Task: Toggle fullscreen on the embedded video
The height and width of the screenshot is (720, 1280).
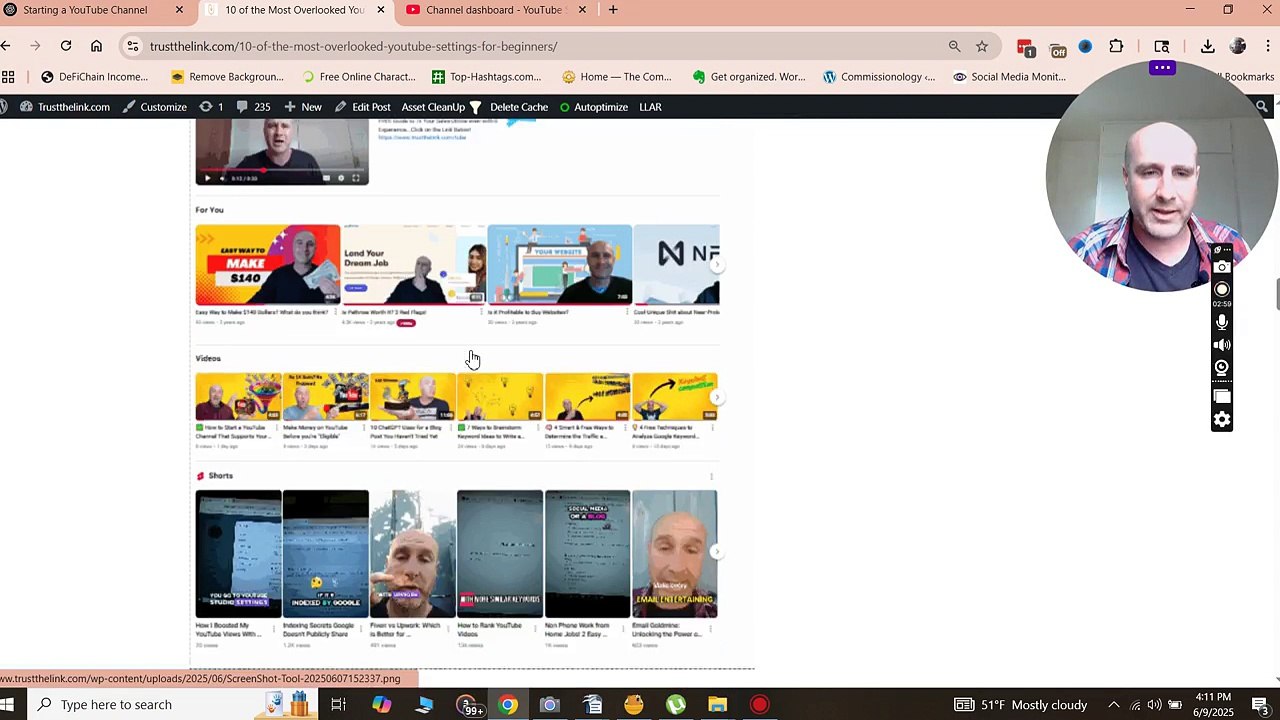Action: [x=356, y=178]
